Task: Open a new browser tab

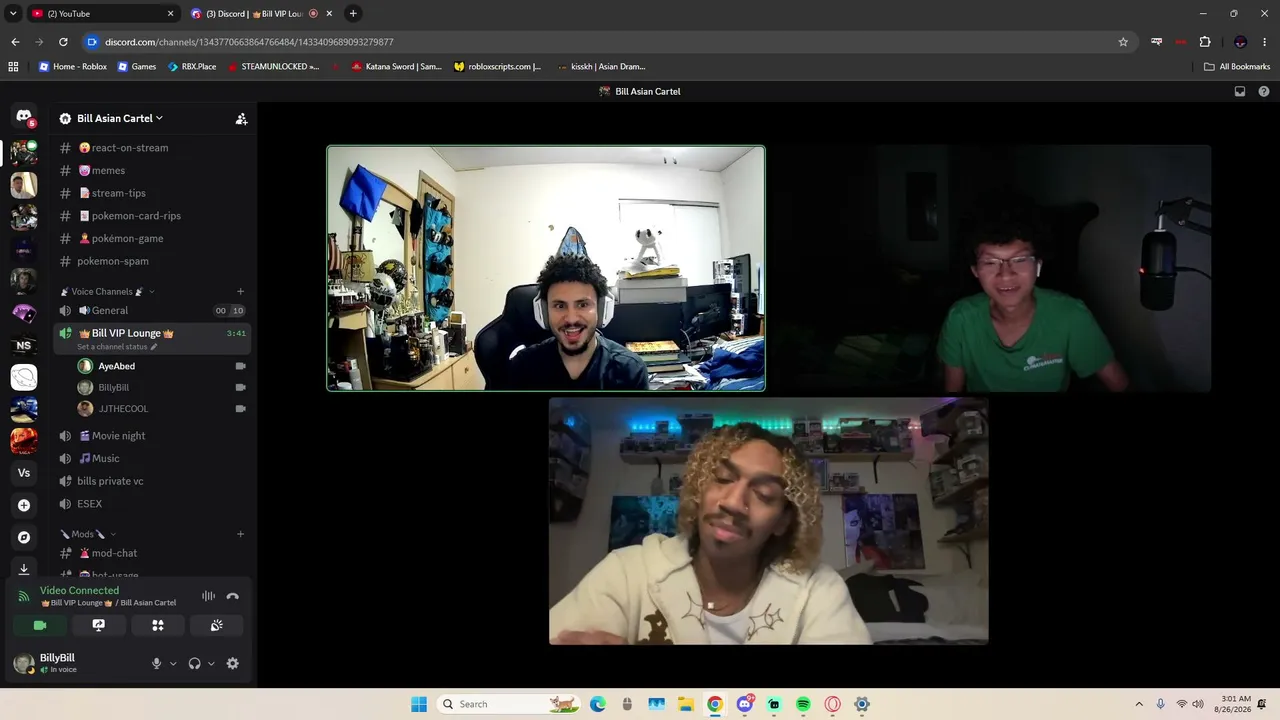Action: (353, 13)
